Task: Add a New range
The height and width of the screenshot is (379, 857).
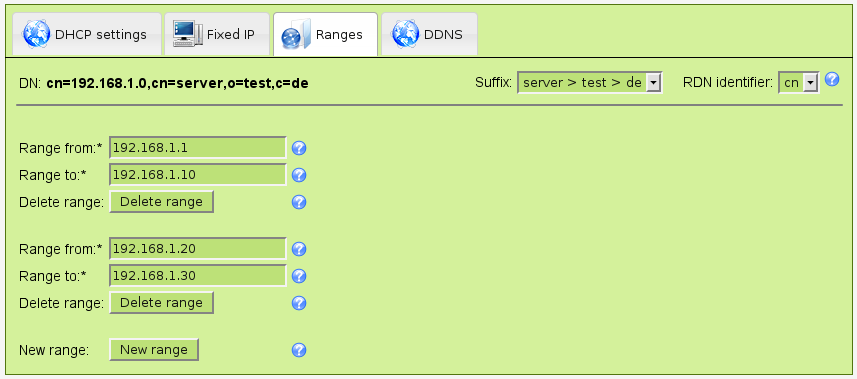Action: click(x=154, y=350)
